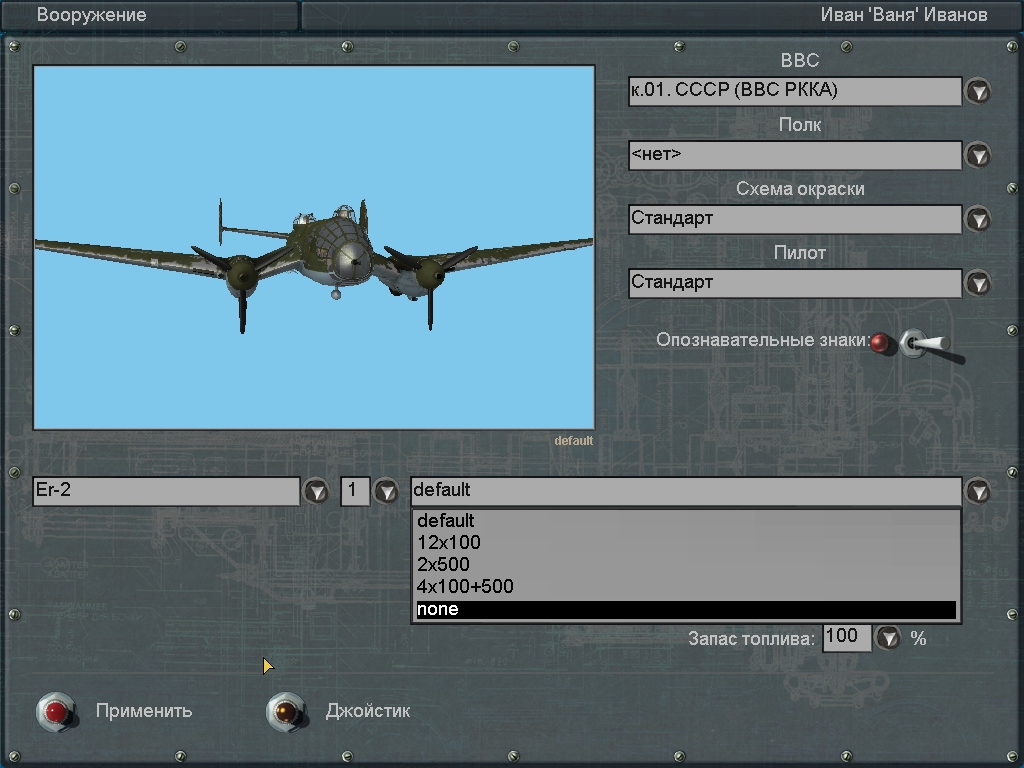This screenshot has width=1024, height=768.
Task: Click the fuel amount field showing 100
Action: [846, 638]
